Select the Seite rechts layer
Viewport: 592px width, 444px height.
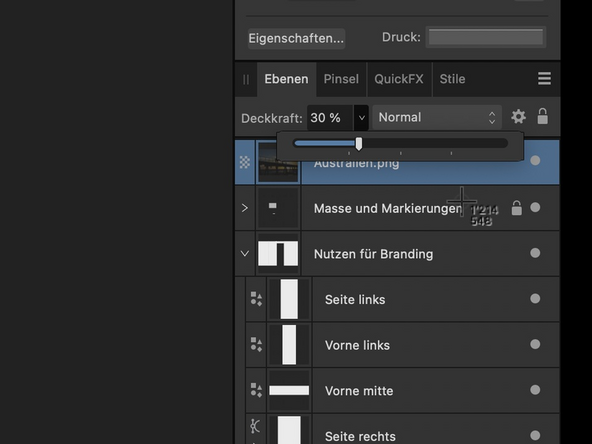point(403,429)
